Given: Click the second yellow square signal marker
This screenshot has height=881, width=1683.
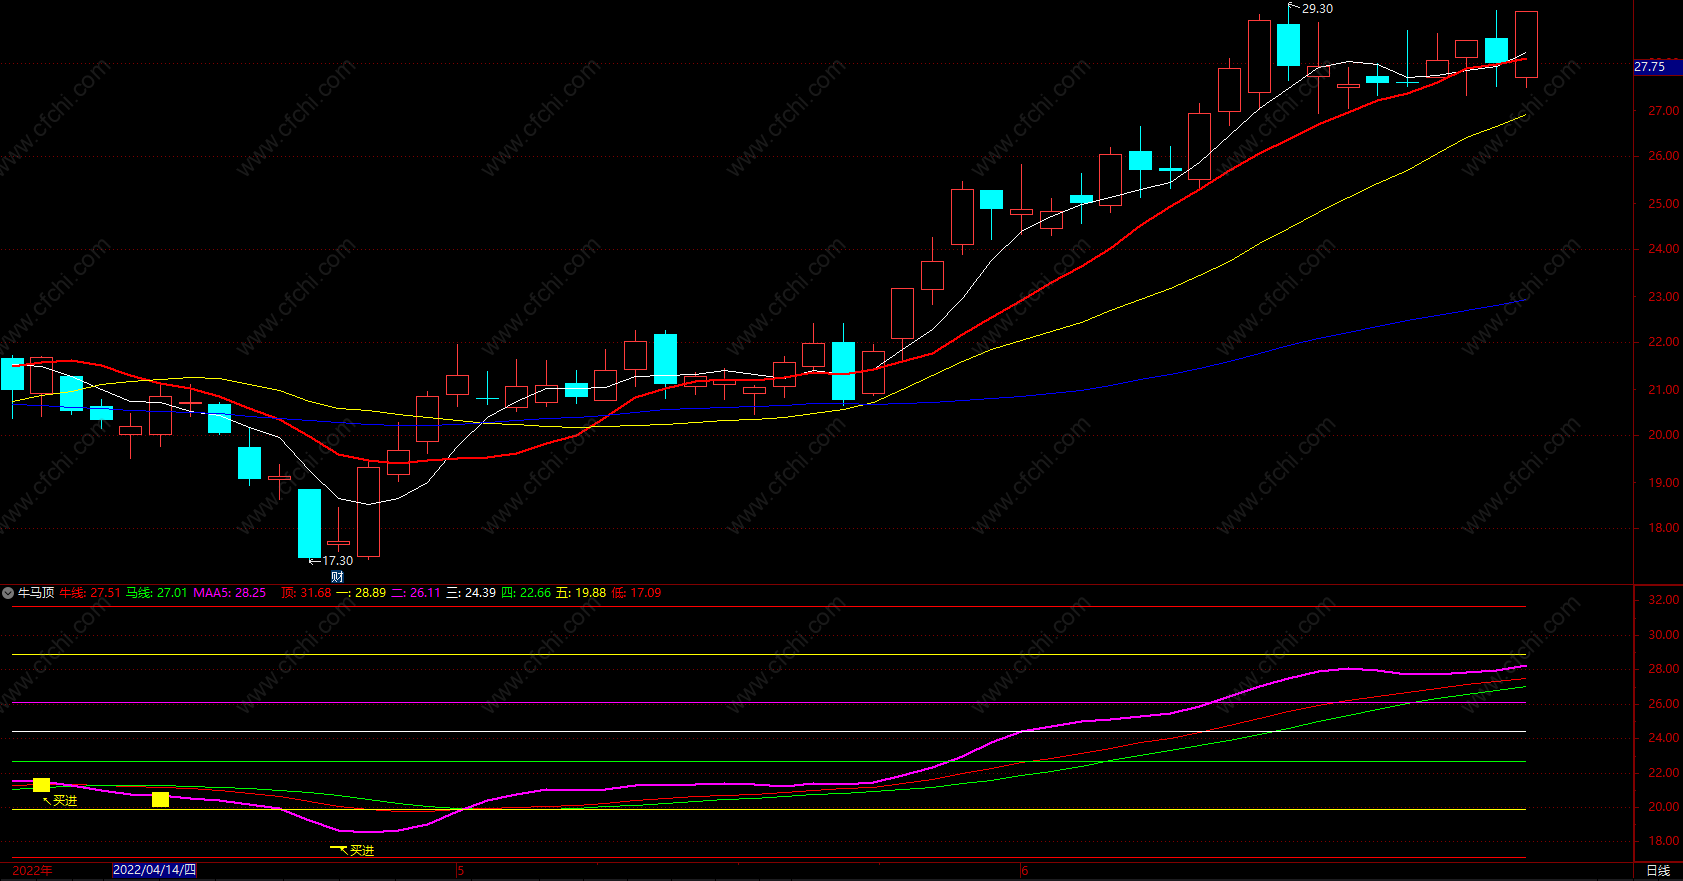Looking at the screenshot, I should pyautogui.click(x=160, y=799).
